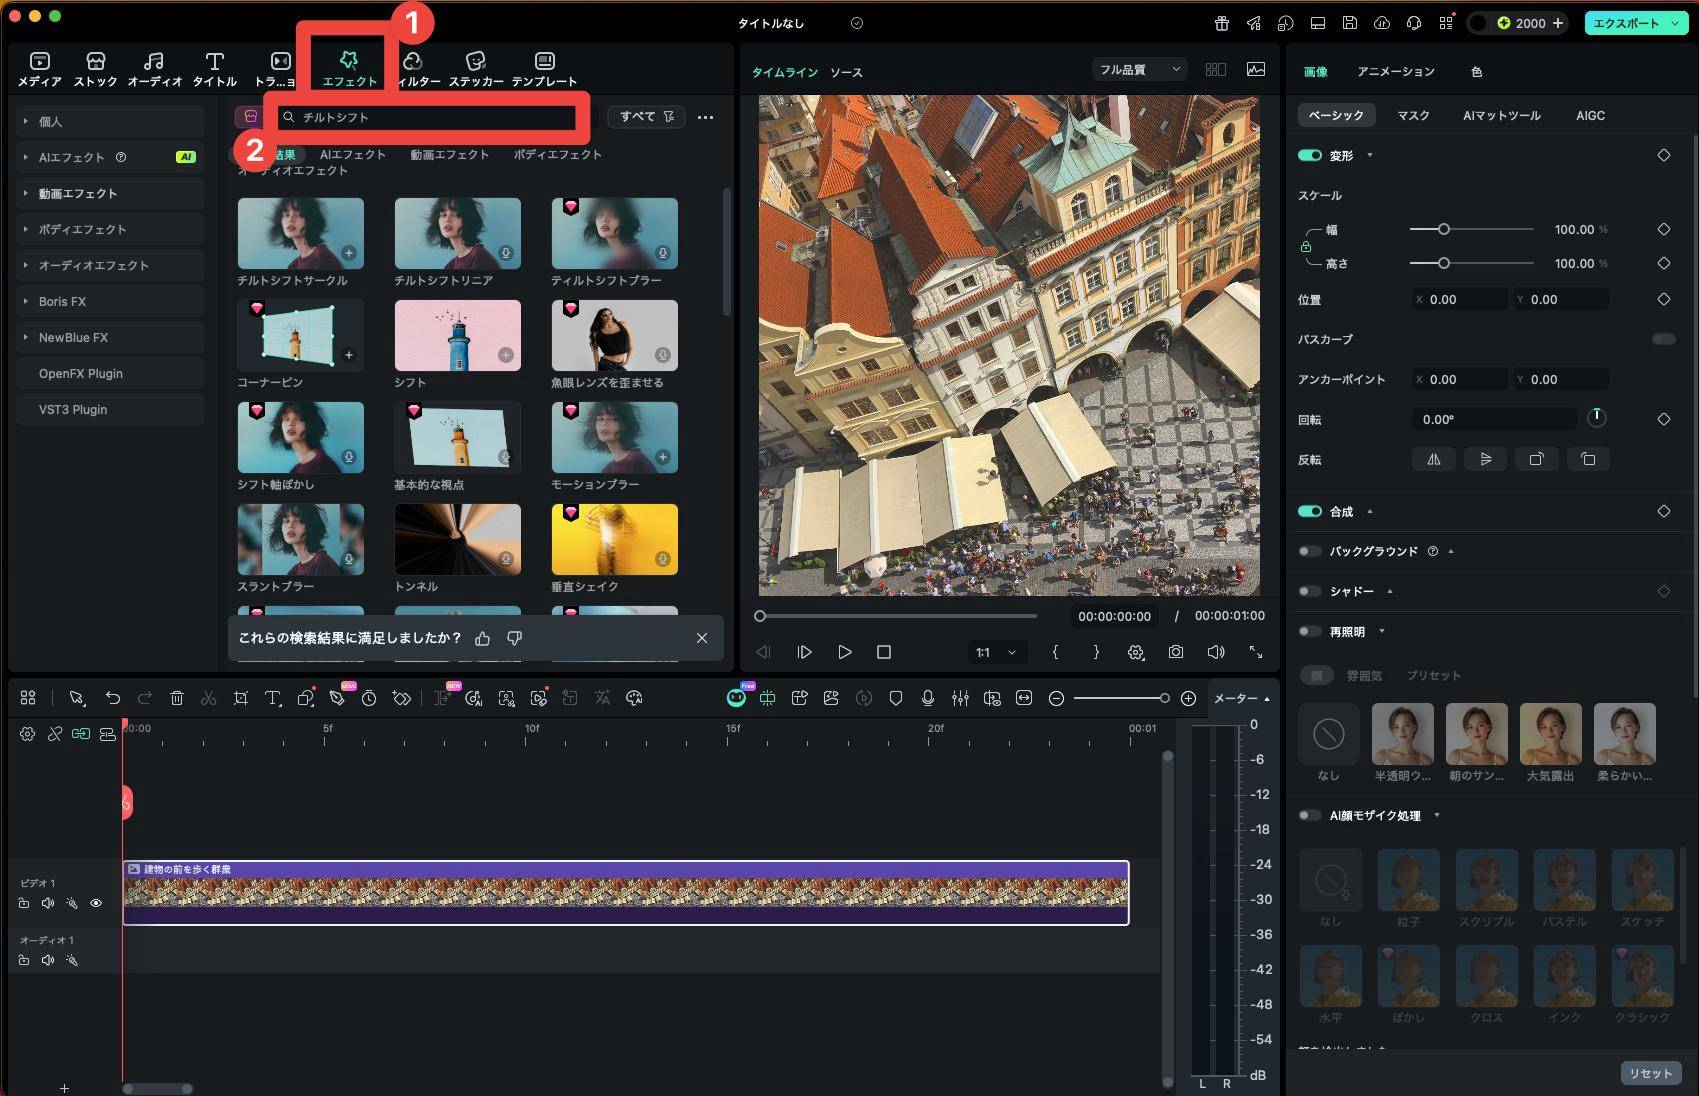Image resolution: width=1699 pixels, height=1096 pixels.
Task: Open the audio mixer icon in timeline toolbar
Action: (x=960, y=698)
